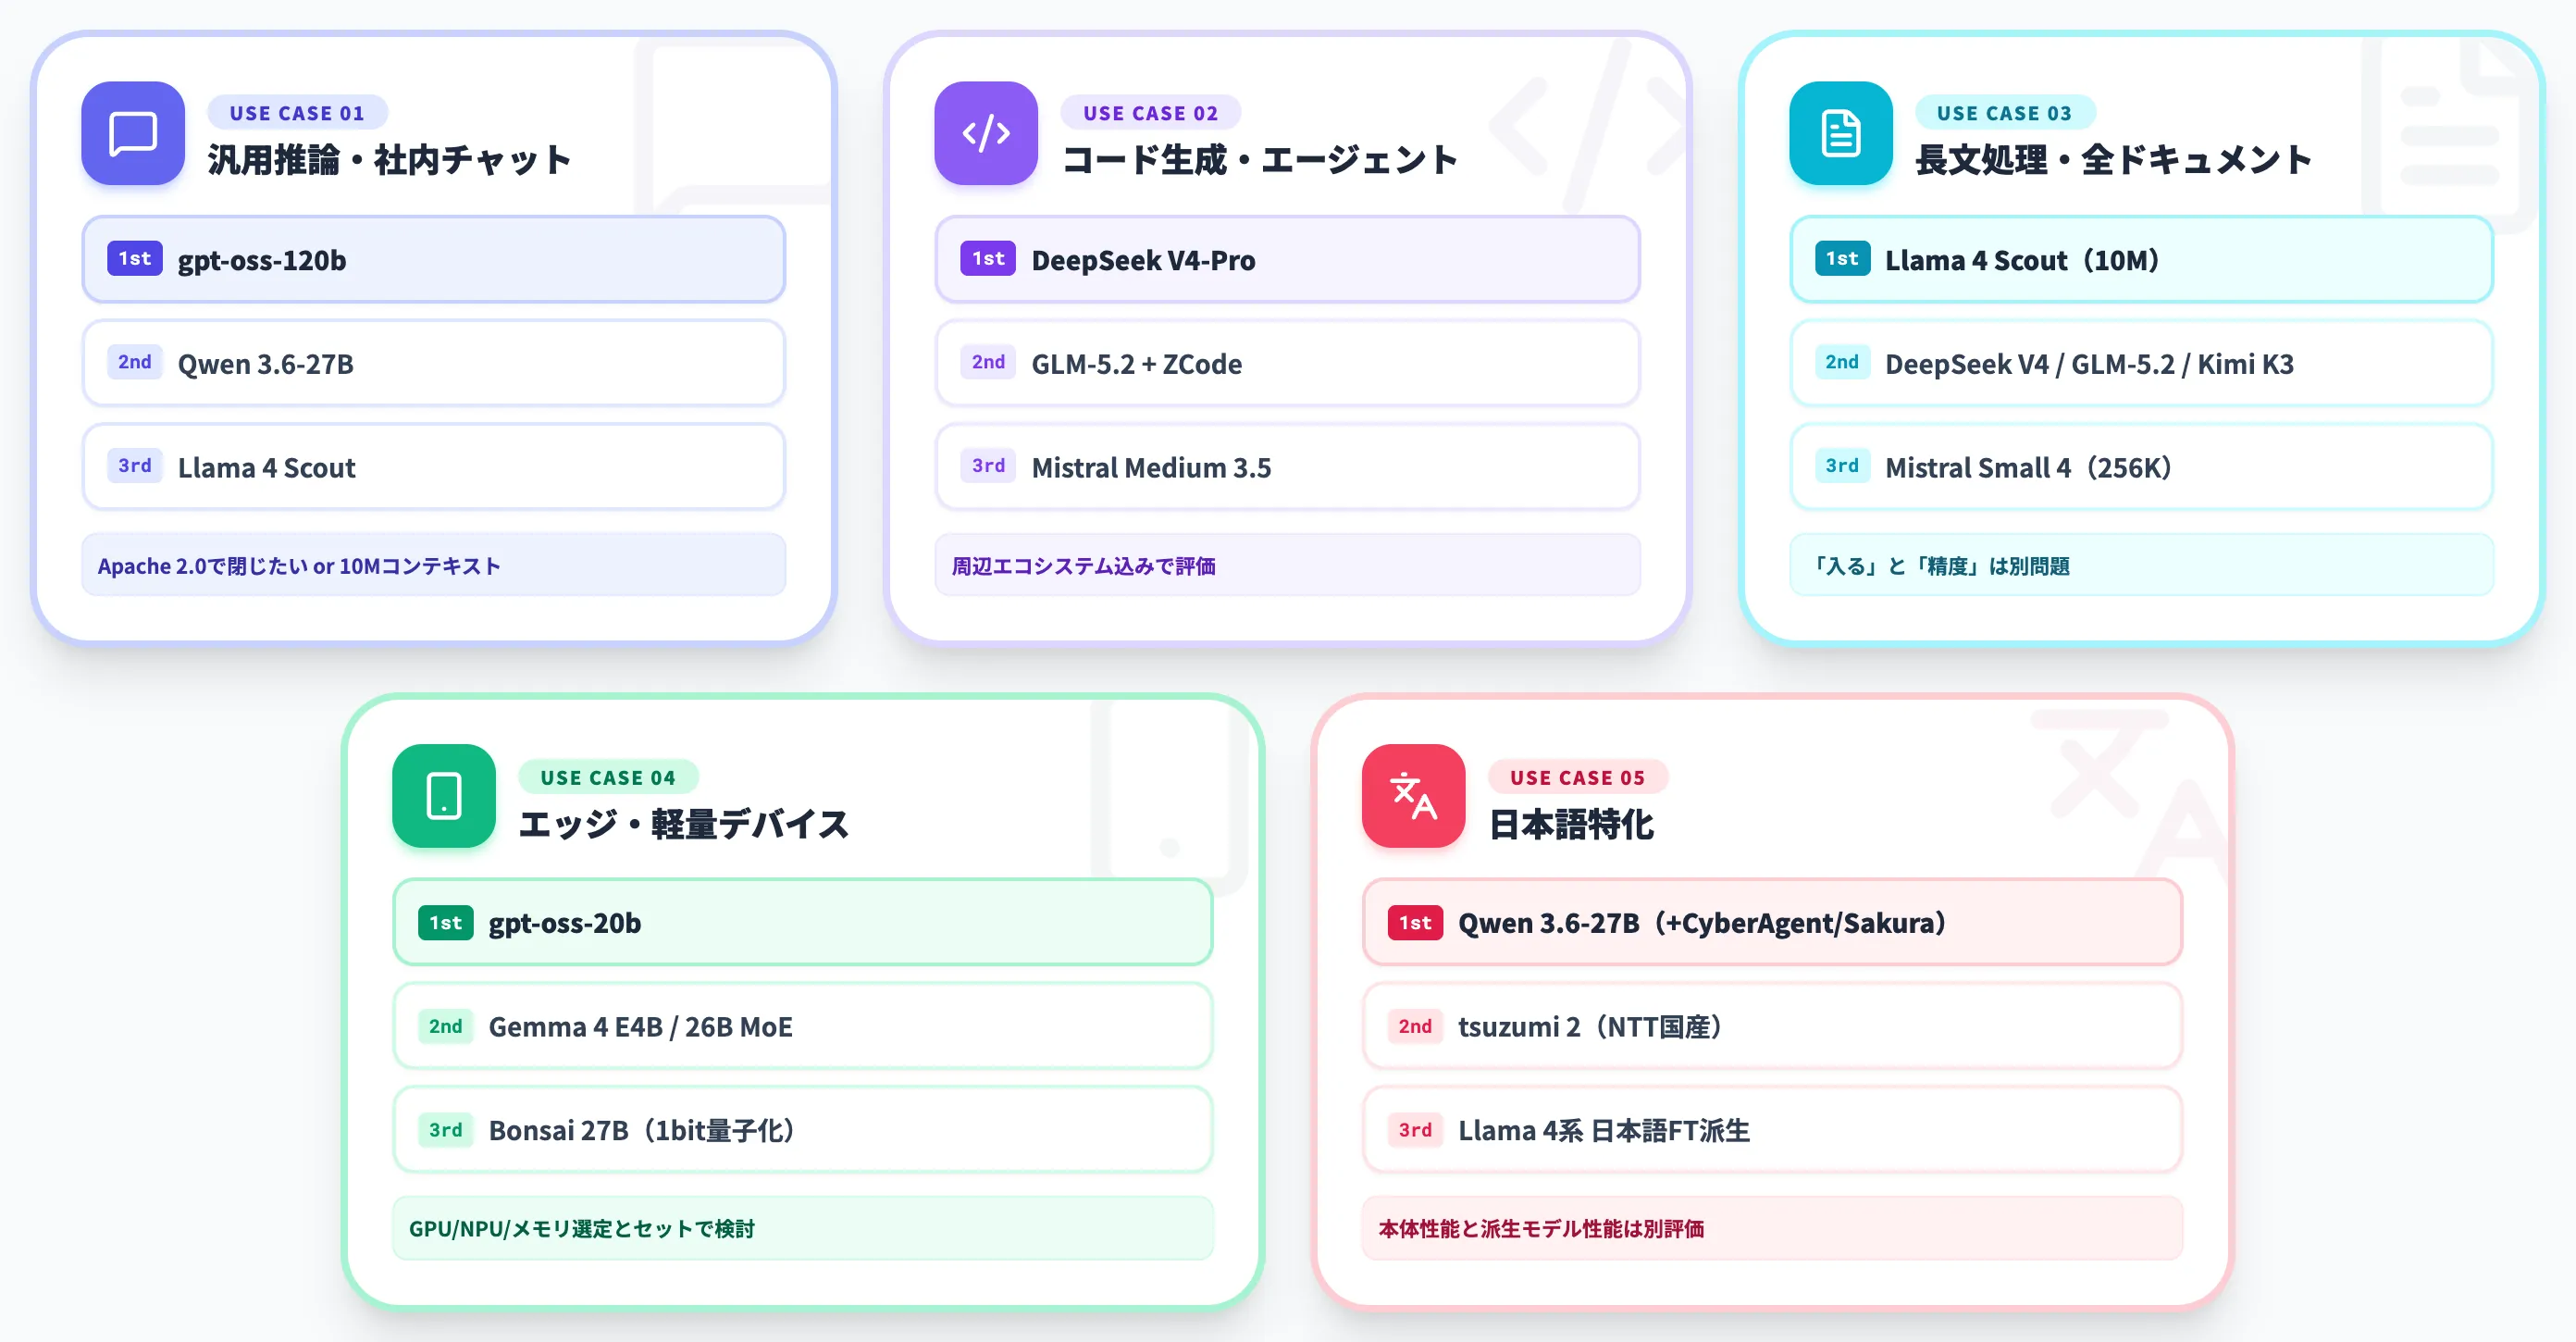Click the green device icon for Use Case 04
Viewport: 2576px width, 1342px height.
tap(444, 796)
